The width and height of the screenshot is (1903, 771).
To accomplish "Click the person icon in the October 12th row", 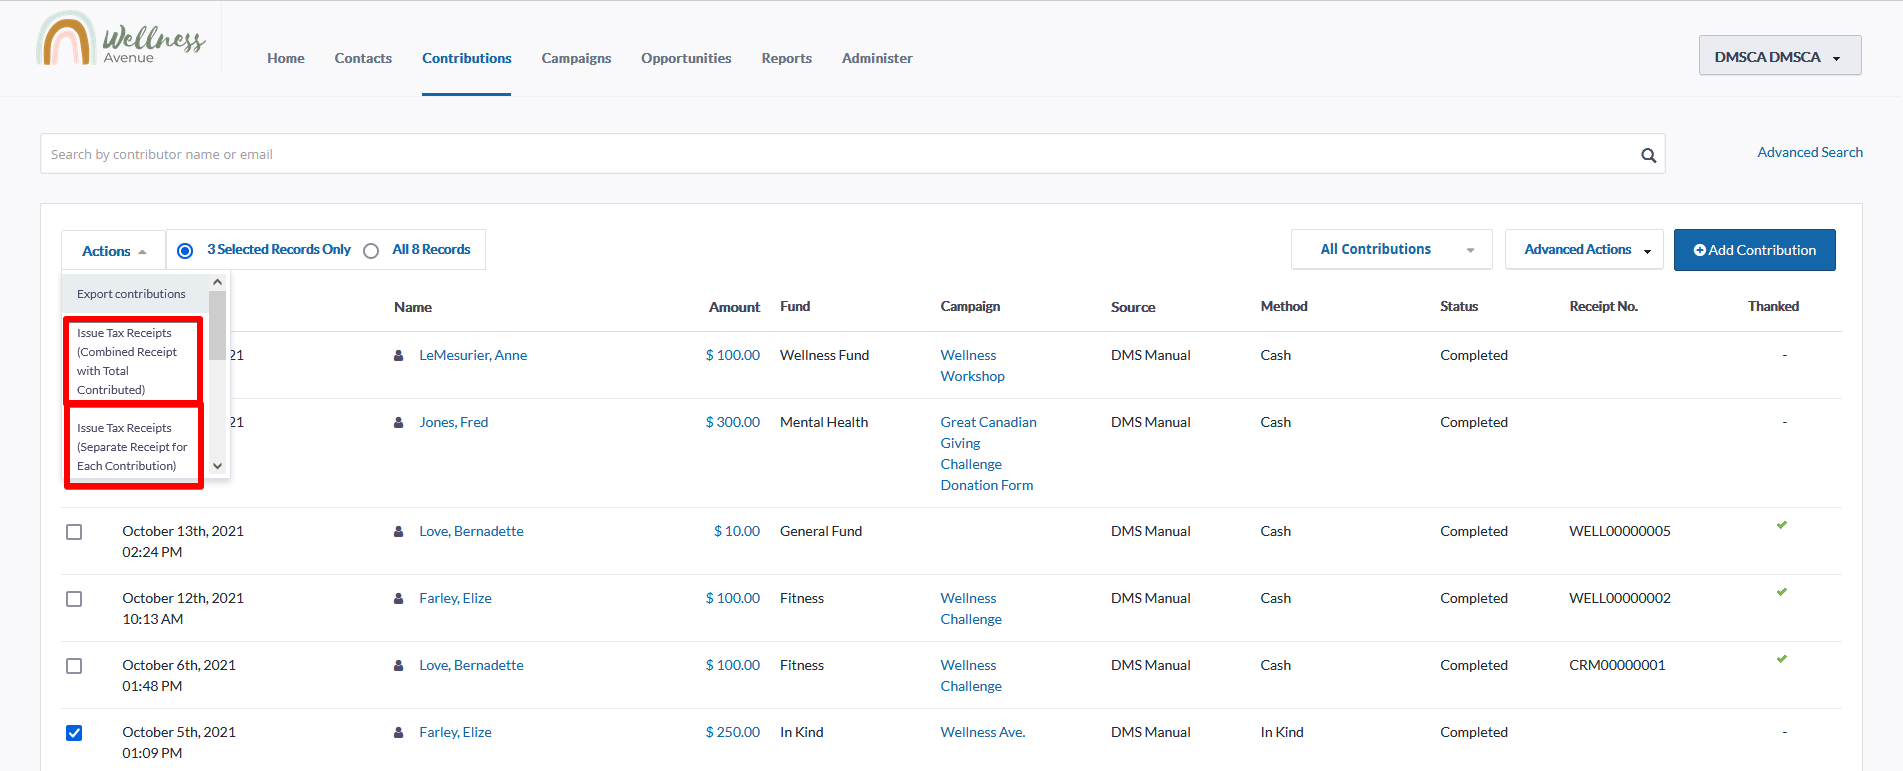I will 398,598.
